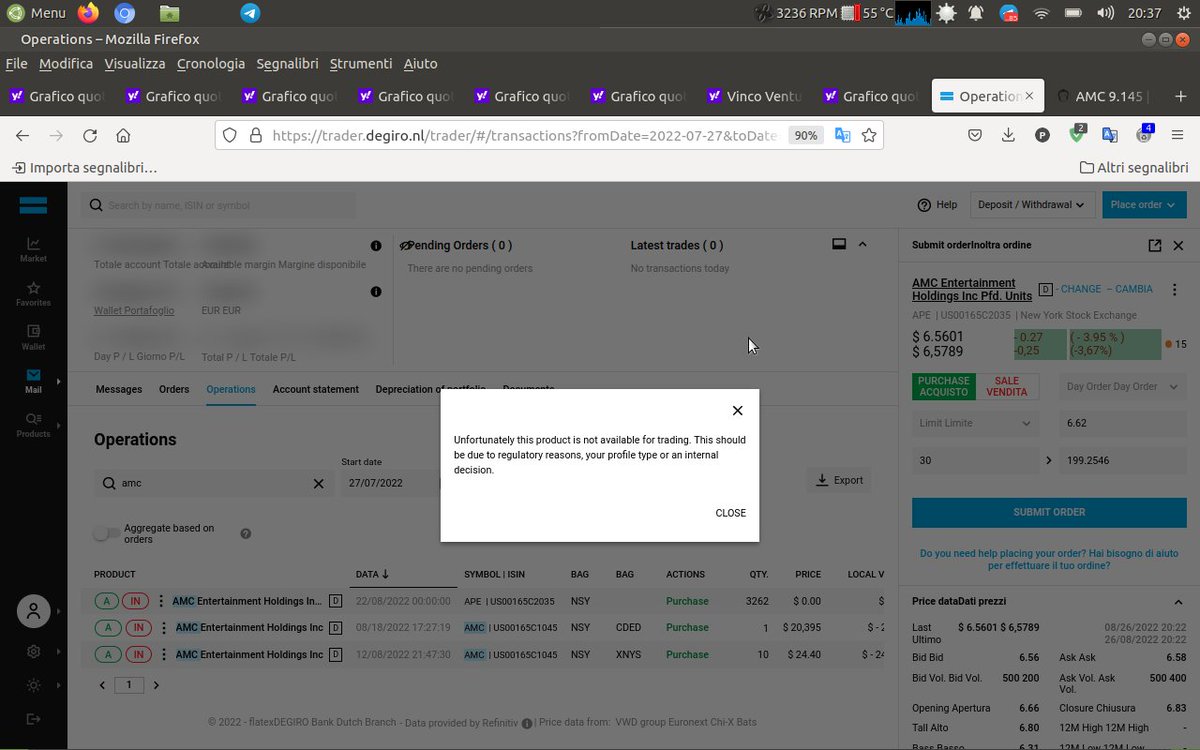
Task: Click the CHANGE – CAMBIA product link
Action: tap(1106, 289)
